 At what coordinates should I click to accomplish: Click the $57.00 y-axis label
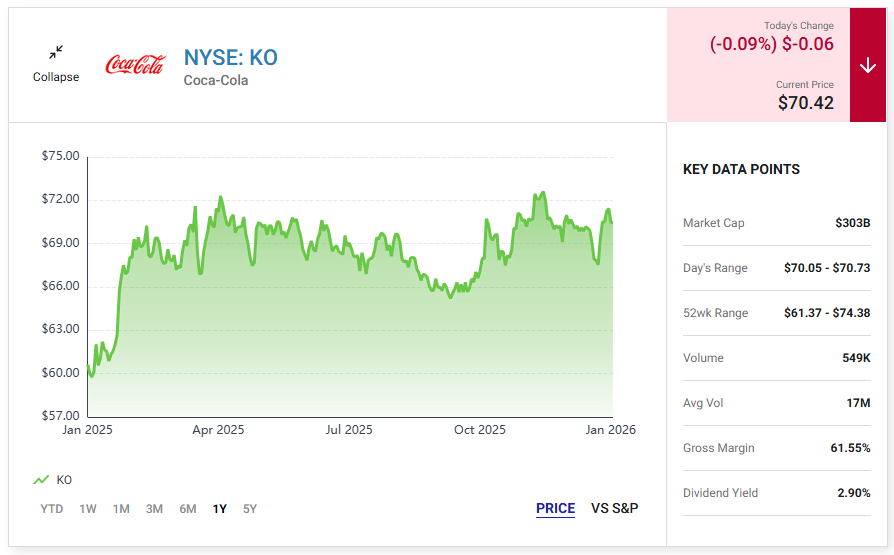coord(60,416)
